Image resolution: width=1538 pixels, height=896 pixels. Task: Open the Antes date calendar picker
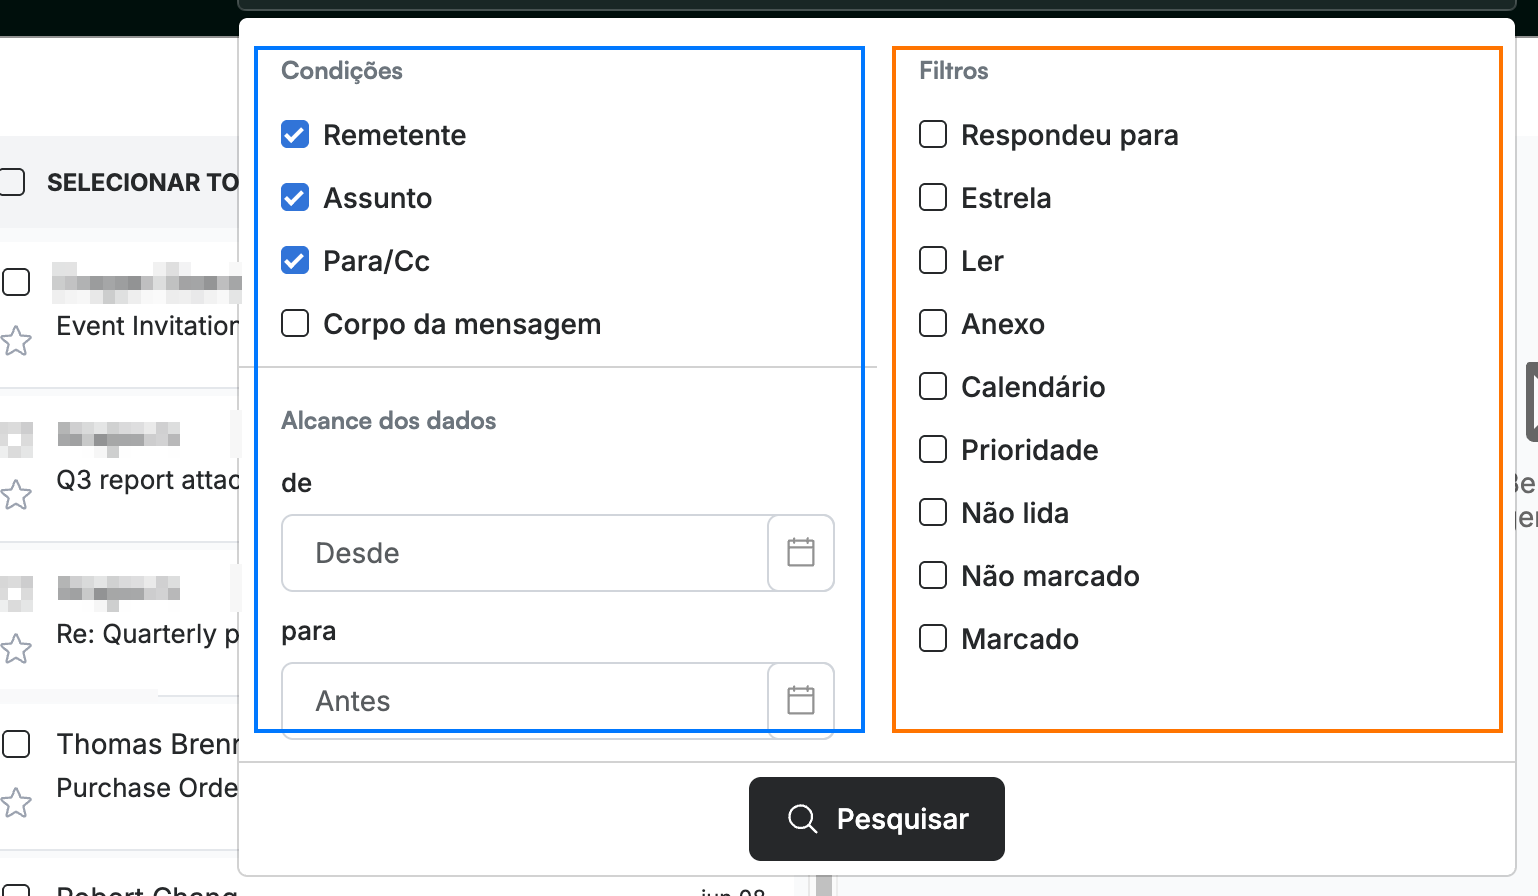coord(801,700)
